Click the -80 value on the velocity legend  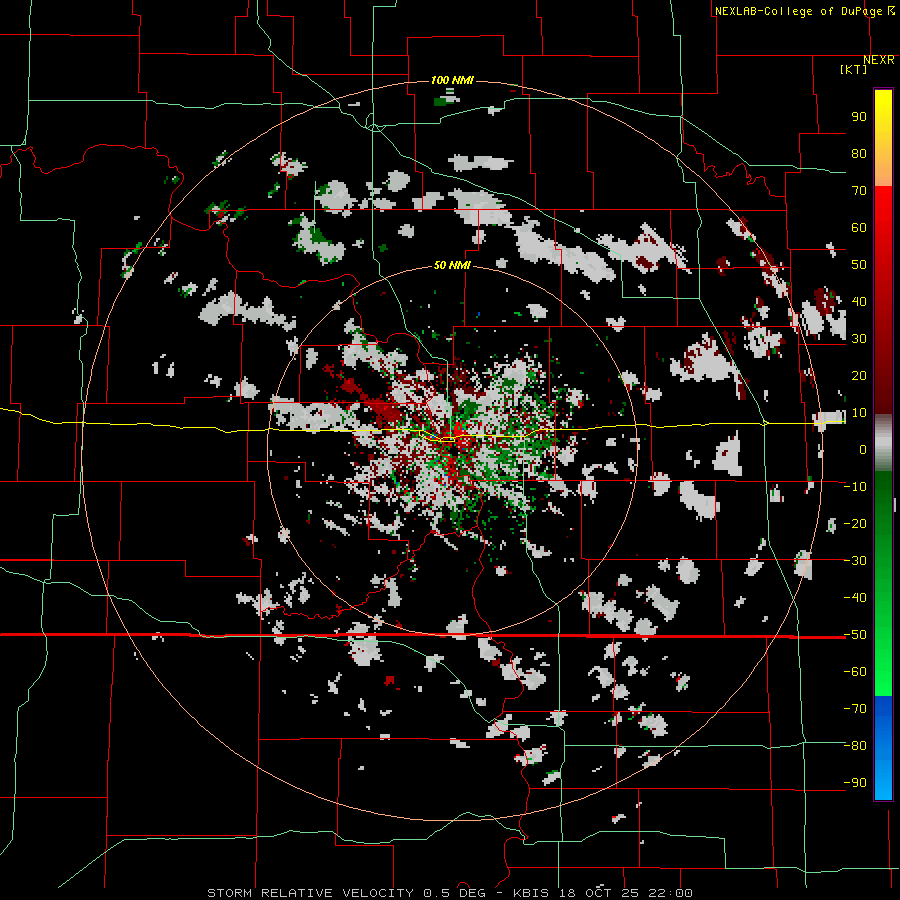pos(855,746)
